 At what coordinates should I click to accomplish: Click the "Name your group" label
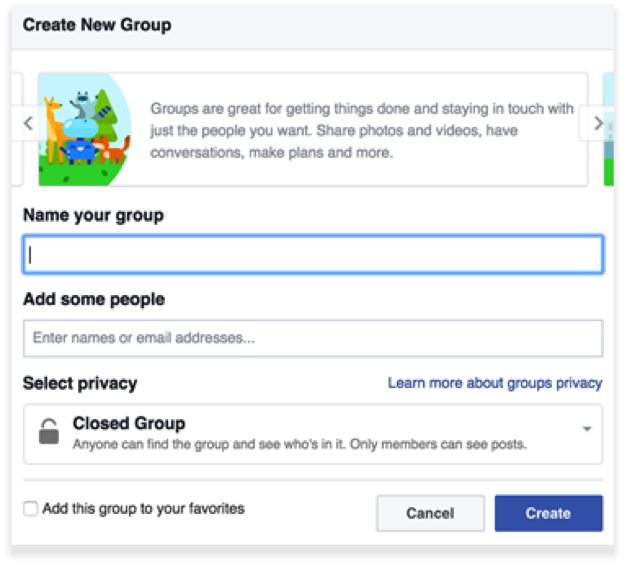93,215
